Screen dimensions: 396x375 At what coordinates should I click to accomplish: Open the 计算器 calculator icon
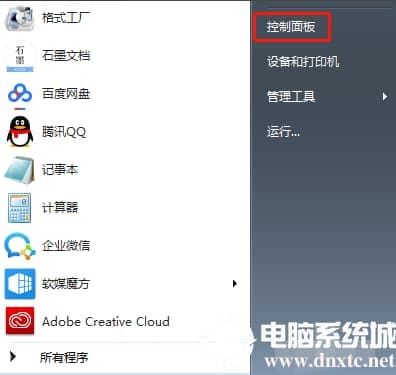(x=19, y=208)
